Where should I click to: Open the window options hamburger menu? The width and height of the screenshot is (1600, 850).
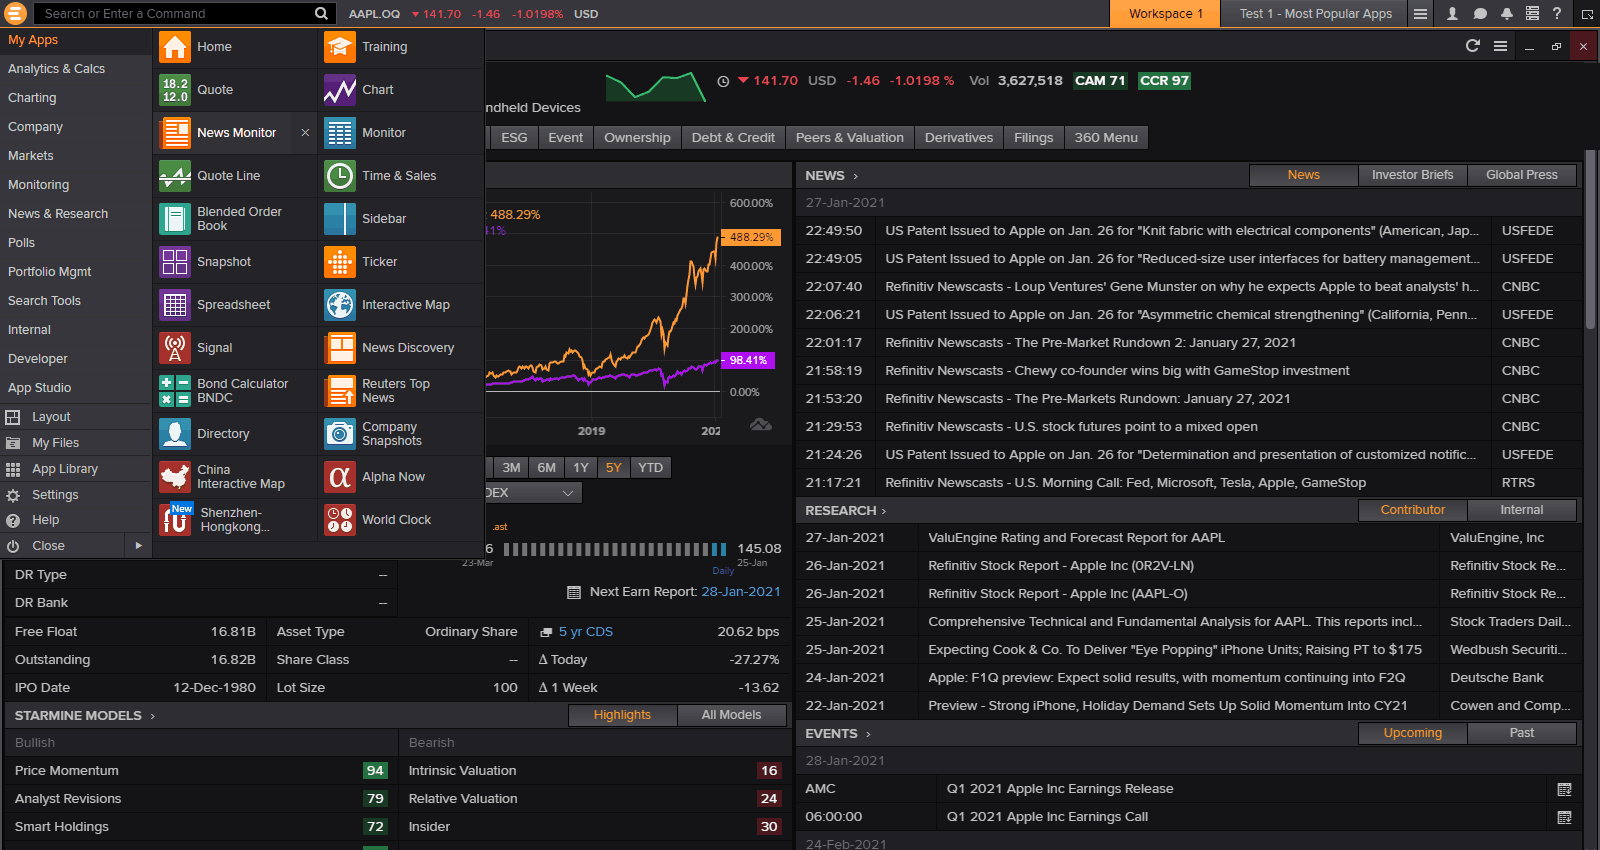point(1500,46)
